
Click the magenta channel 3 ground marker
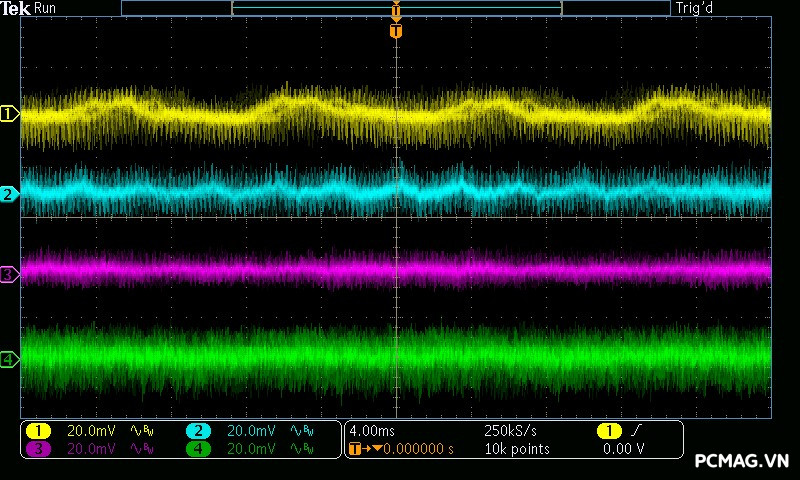[x=10, y=273]
